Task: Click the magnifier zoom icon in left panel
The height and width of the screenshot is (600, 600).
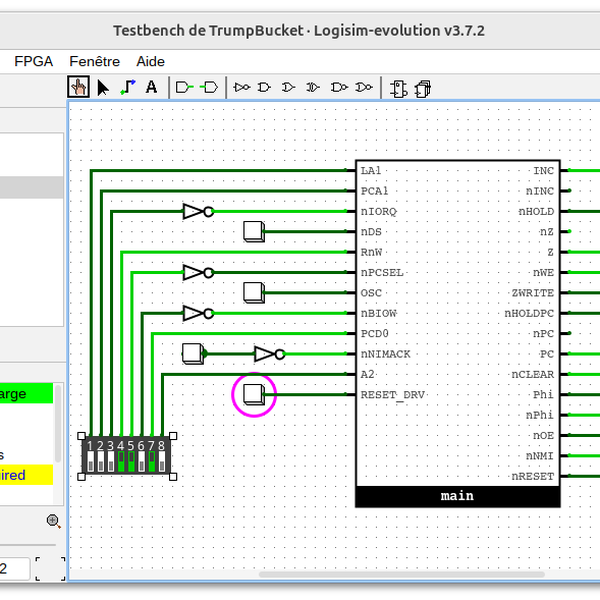Action: [x=54, y=522]
